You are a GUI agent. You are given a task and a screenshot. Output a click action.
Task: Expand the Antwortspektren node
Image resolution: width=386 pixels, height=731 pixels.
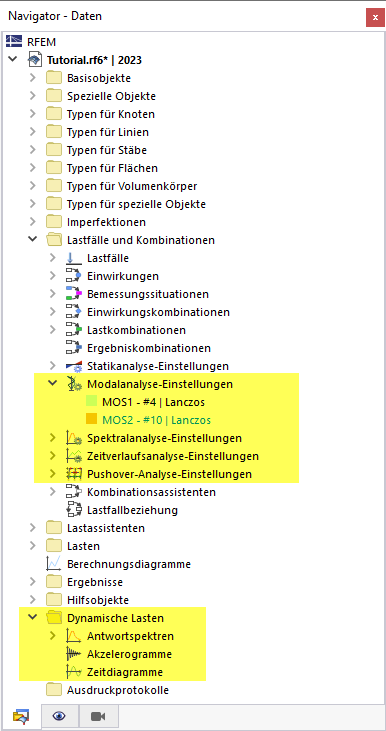point(53,636)
